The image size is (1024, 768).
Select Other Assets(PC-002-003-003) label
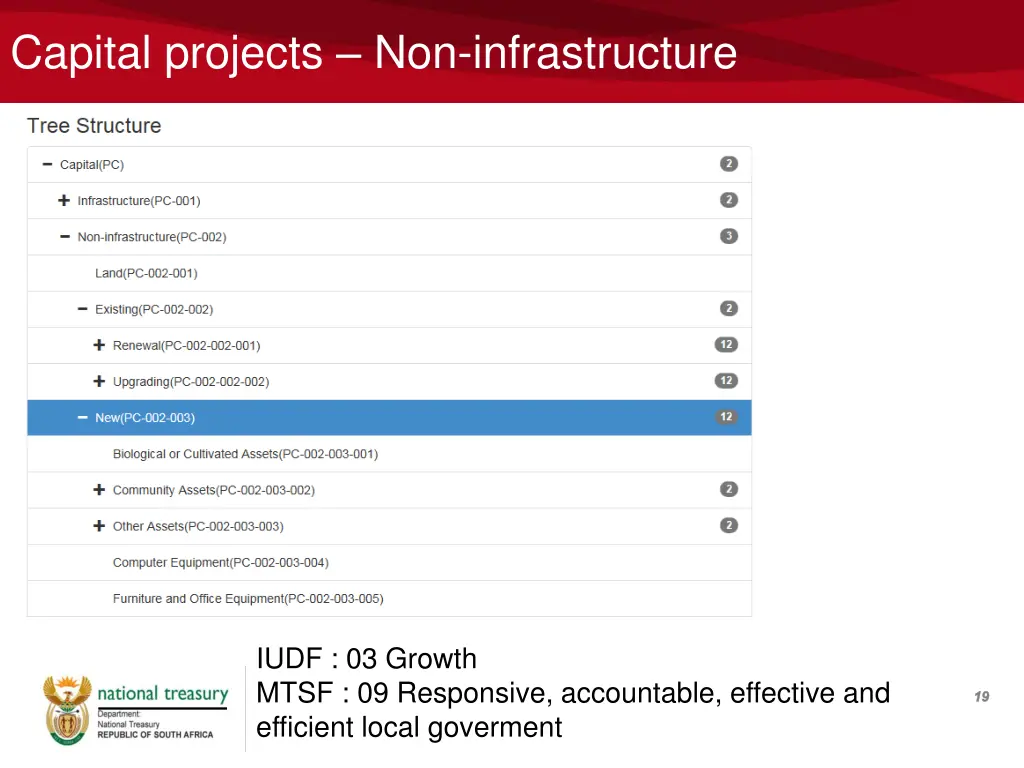199,526
